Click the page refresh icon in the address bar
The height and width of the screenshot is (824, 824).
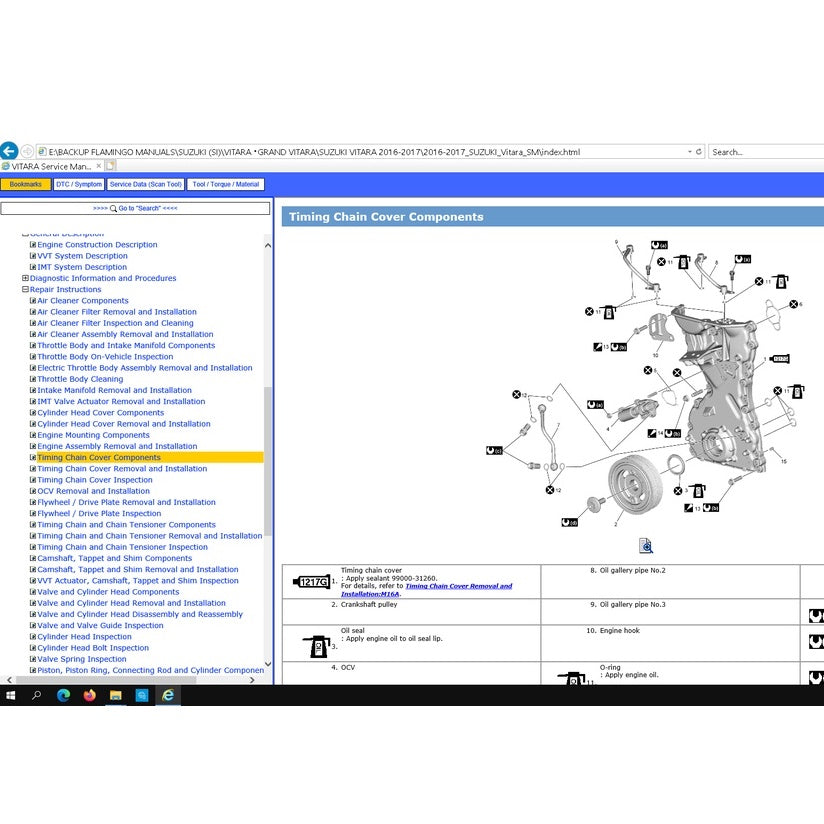pyautogui.click(x=698, y=152)
